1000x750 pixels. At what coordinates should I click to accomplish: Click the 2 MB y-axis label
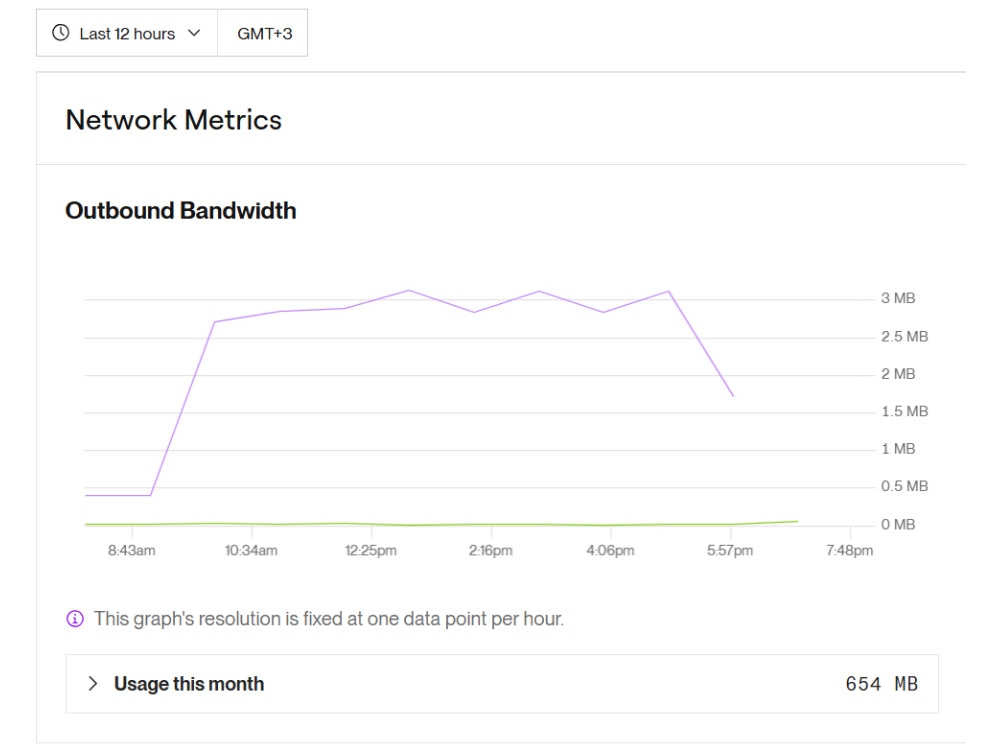(x=898, y=374)
